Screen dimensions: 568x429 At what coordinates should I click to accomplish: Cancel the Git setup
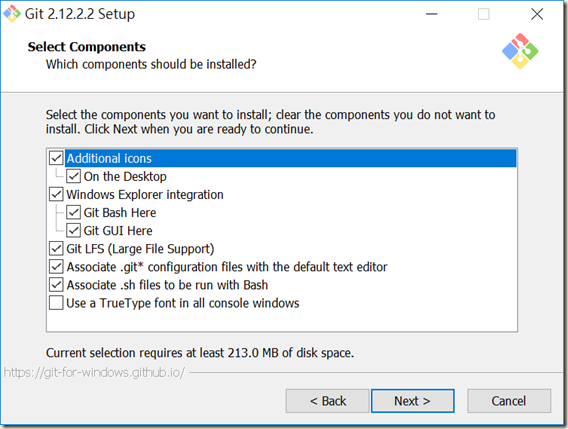tap(509, 401)
